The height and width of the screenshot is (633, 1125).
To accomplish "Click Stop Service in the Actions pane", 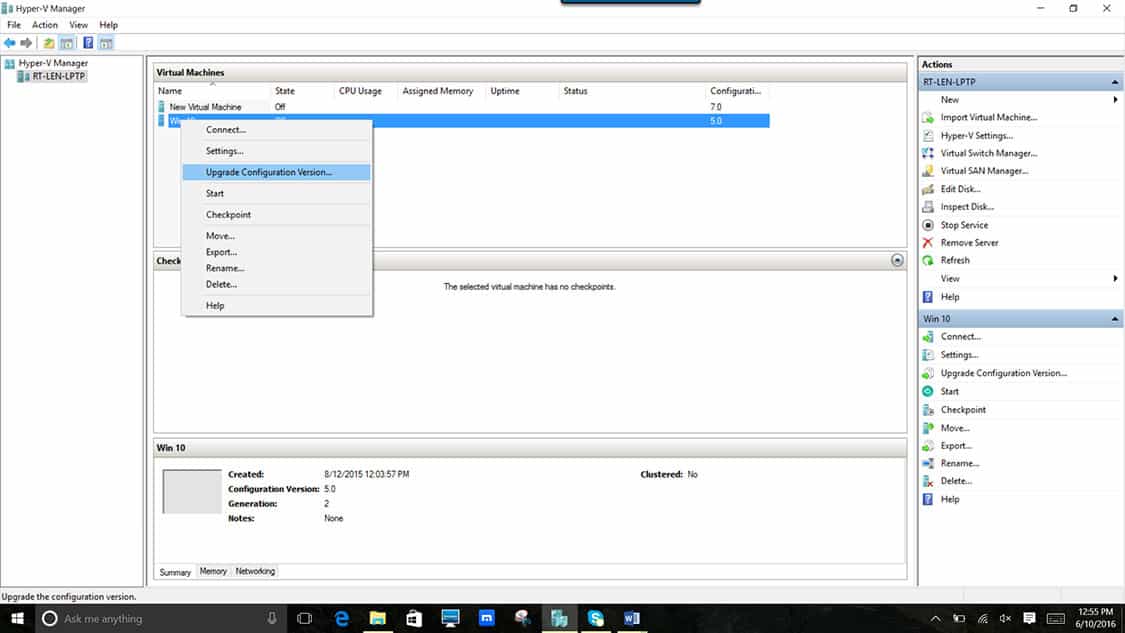I will click(964, 225).
